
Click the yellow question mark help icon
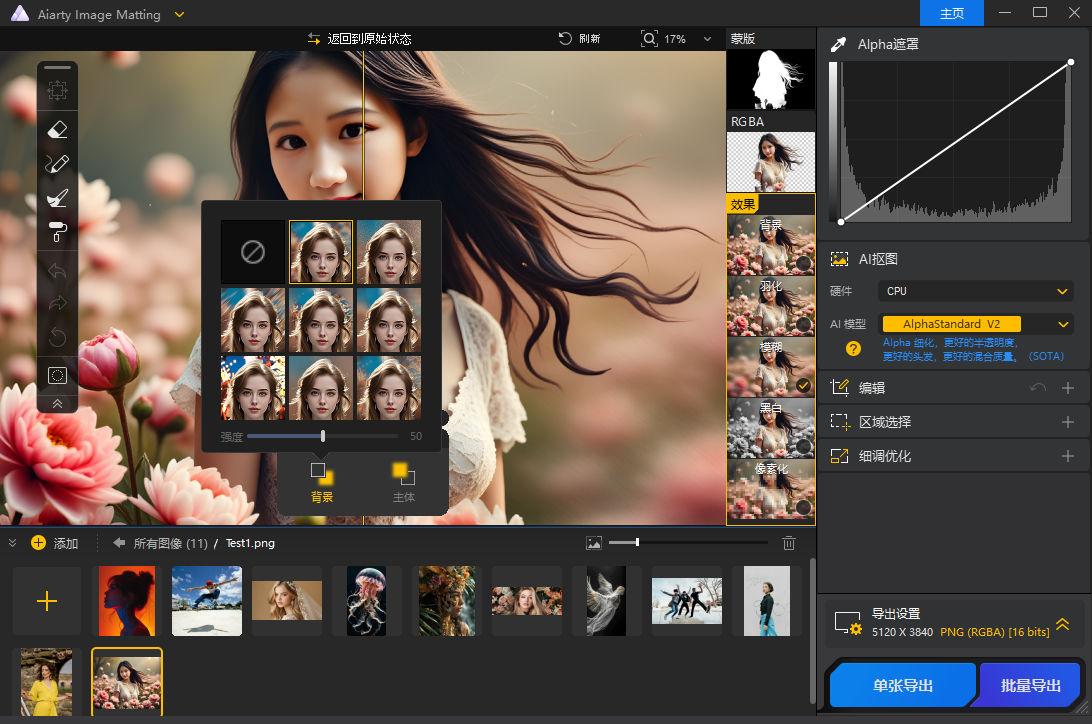853,349
